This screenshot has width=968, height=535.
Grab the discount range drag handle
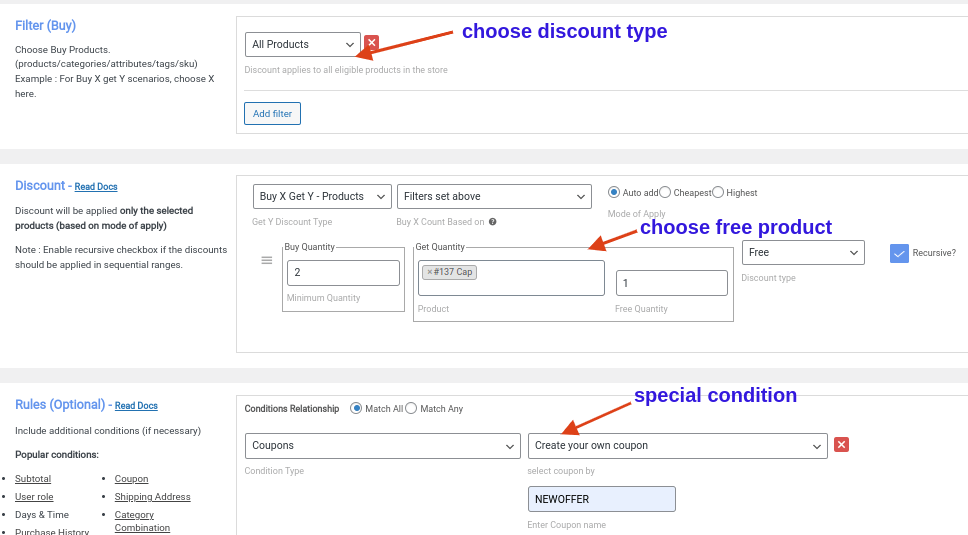click(x=267, y=260)
